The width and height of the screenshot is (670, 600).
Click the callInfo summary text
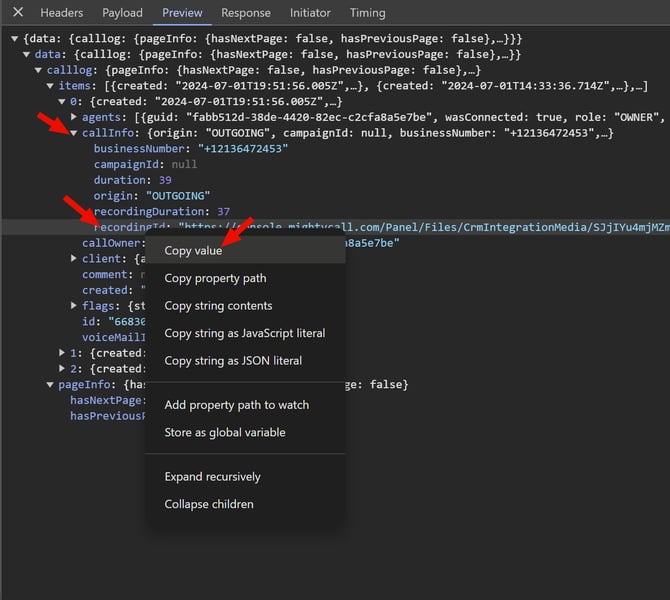380,133
